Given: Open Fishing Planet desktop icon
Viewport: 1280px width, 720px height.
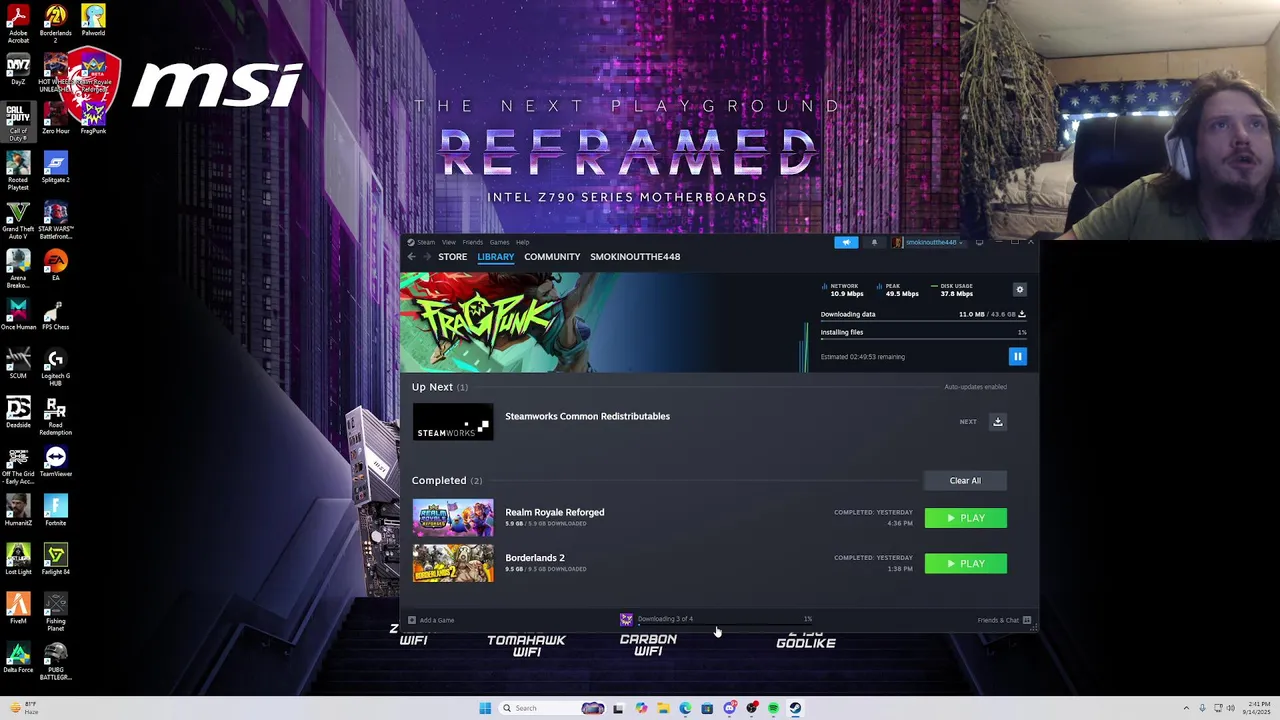Looking at the screenshot, I should [x=55, y=611].
